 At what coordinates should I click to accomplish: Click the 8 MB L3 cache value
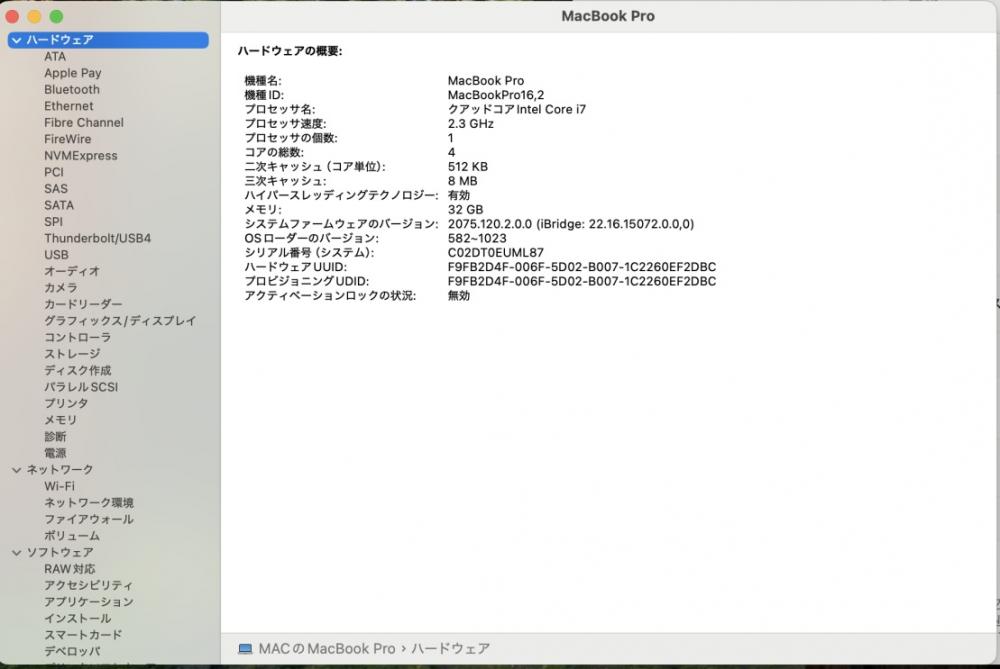tap(462, 182)
